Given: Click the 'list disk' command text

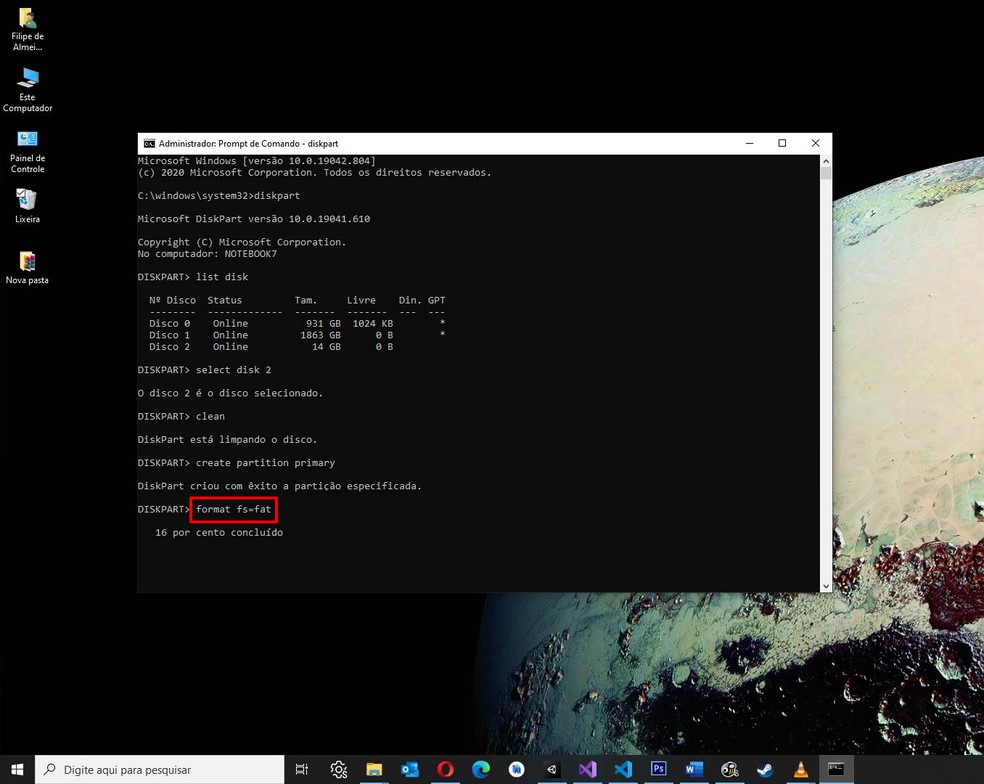Looking at the screenshot, I should pos(222,277).
